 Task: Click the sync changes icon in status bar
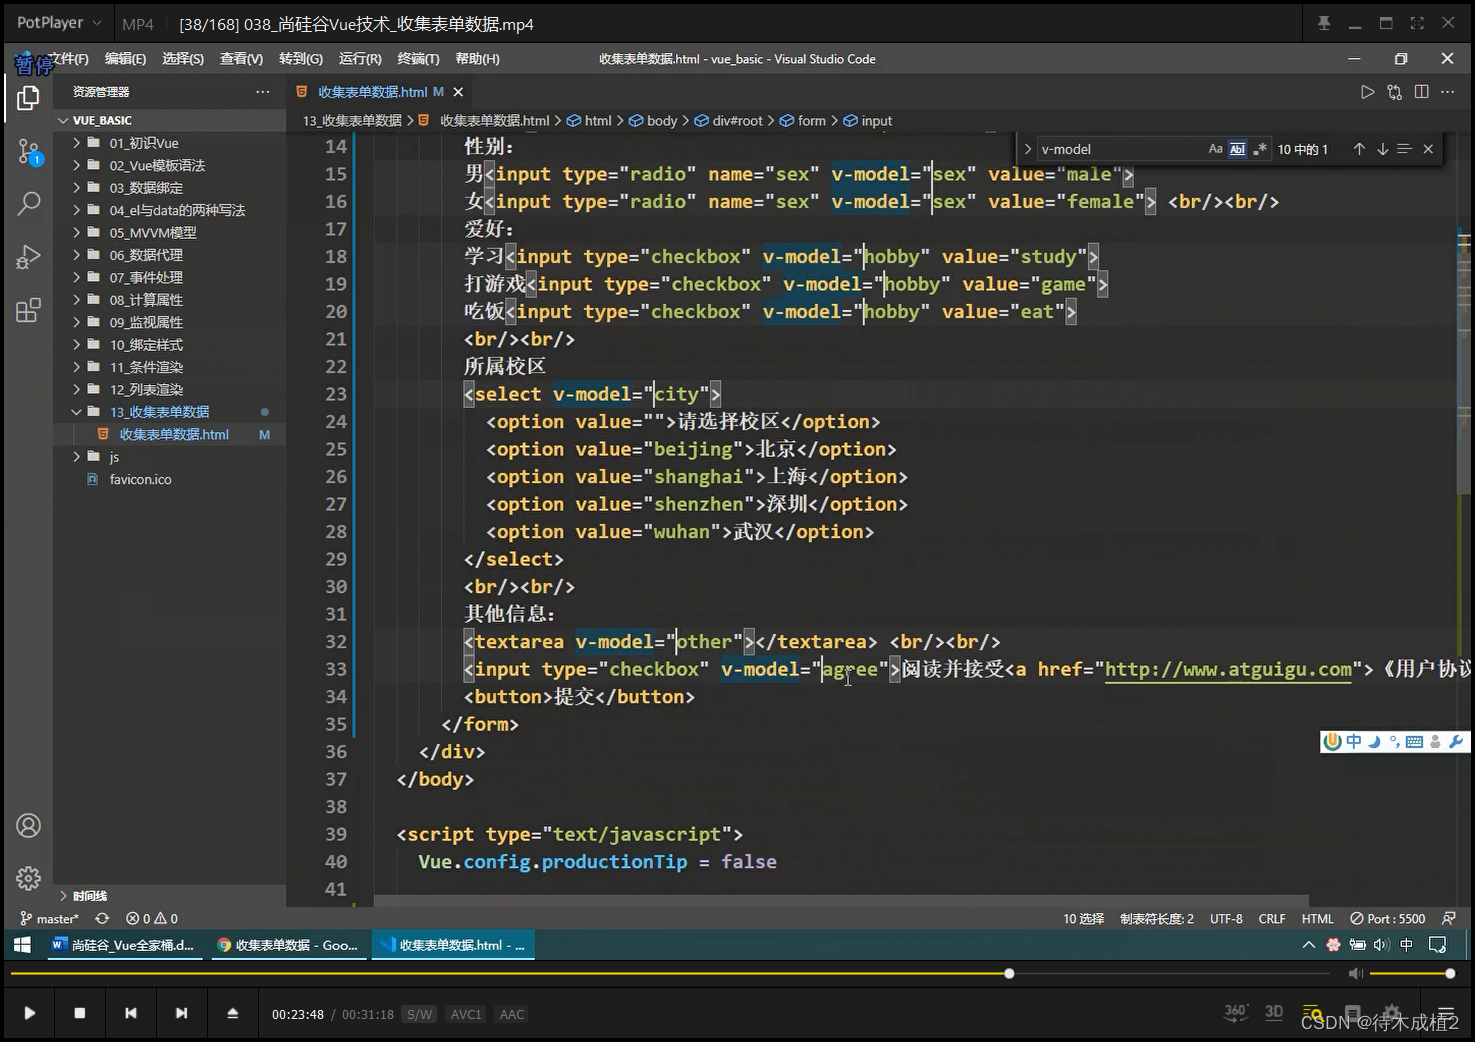tap(102, 918)
